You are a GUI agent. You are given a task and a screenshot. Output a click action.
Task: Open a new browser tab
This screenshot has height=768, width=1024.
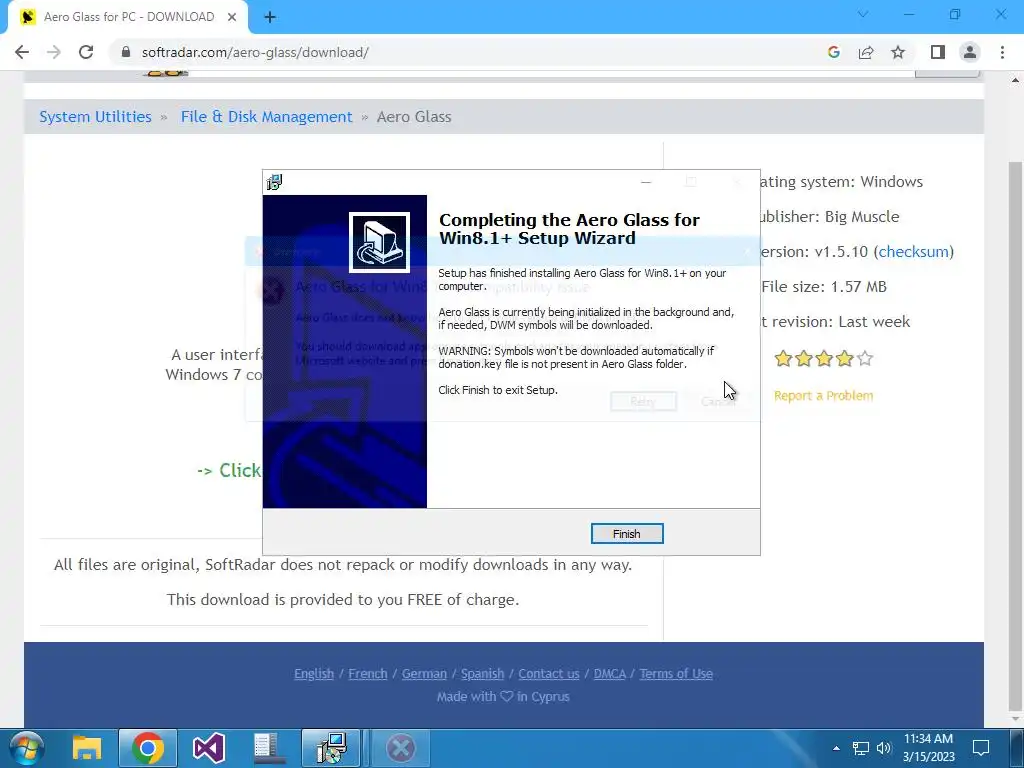(270, 17)
